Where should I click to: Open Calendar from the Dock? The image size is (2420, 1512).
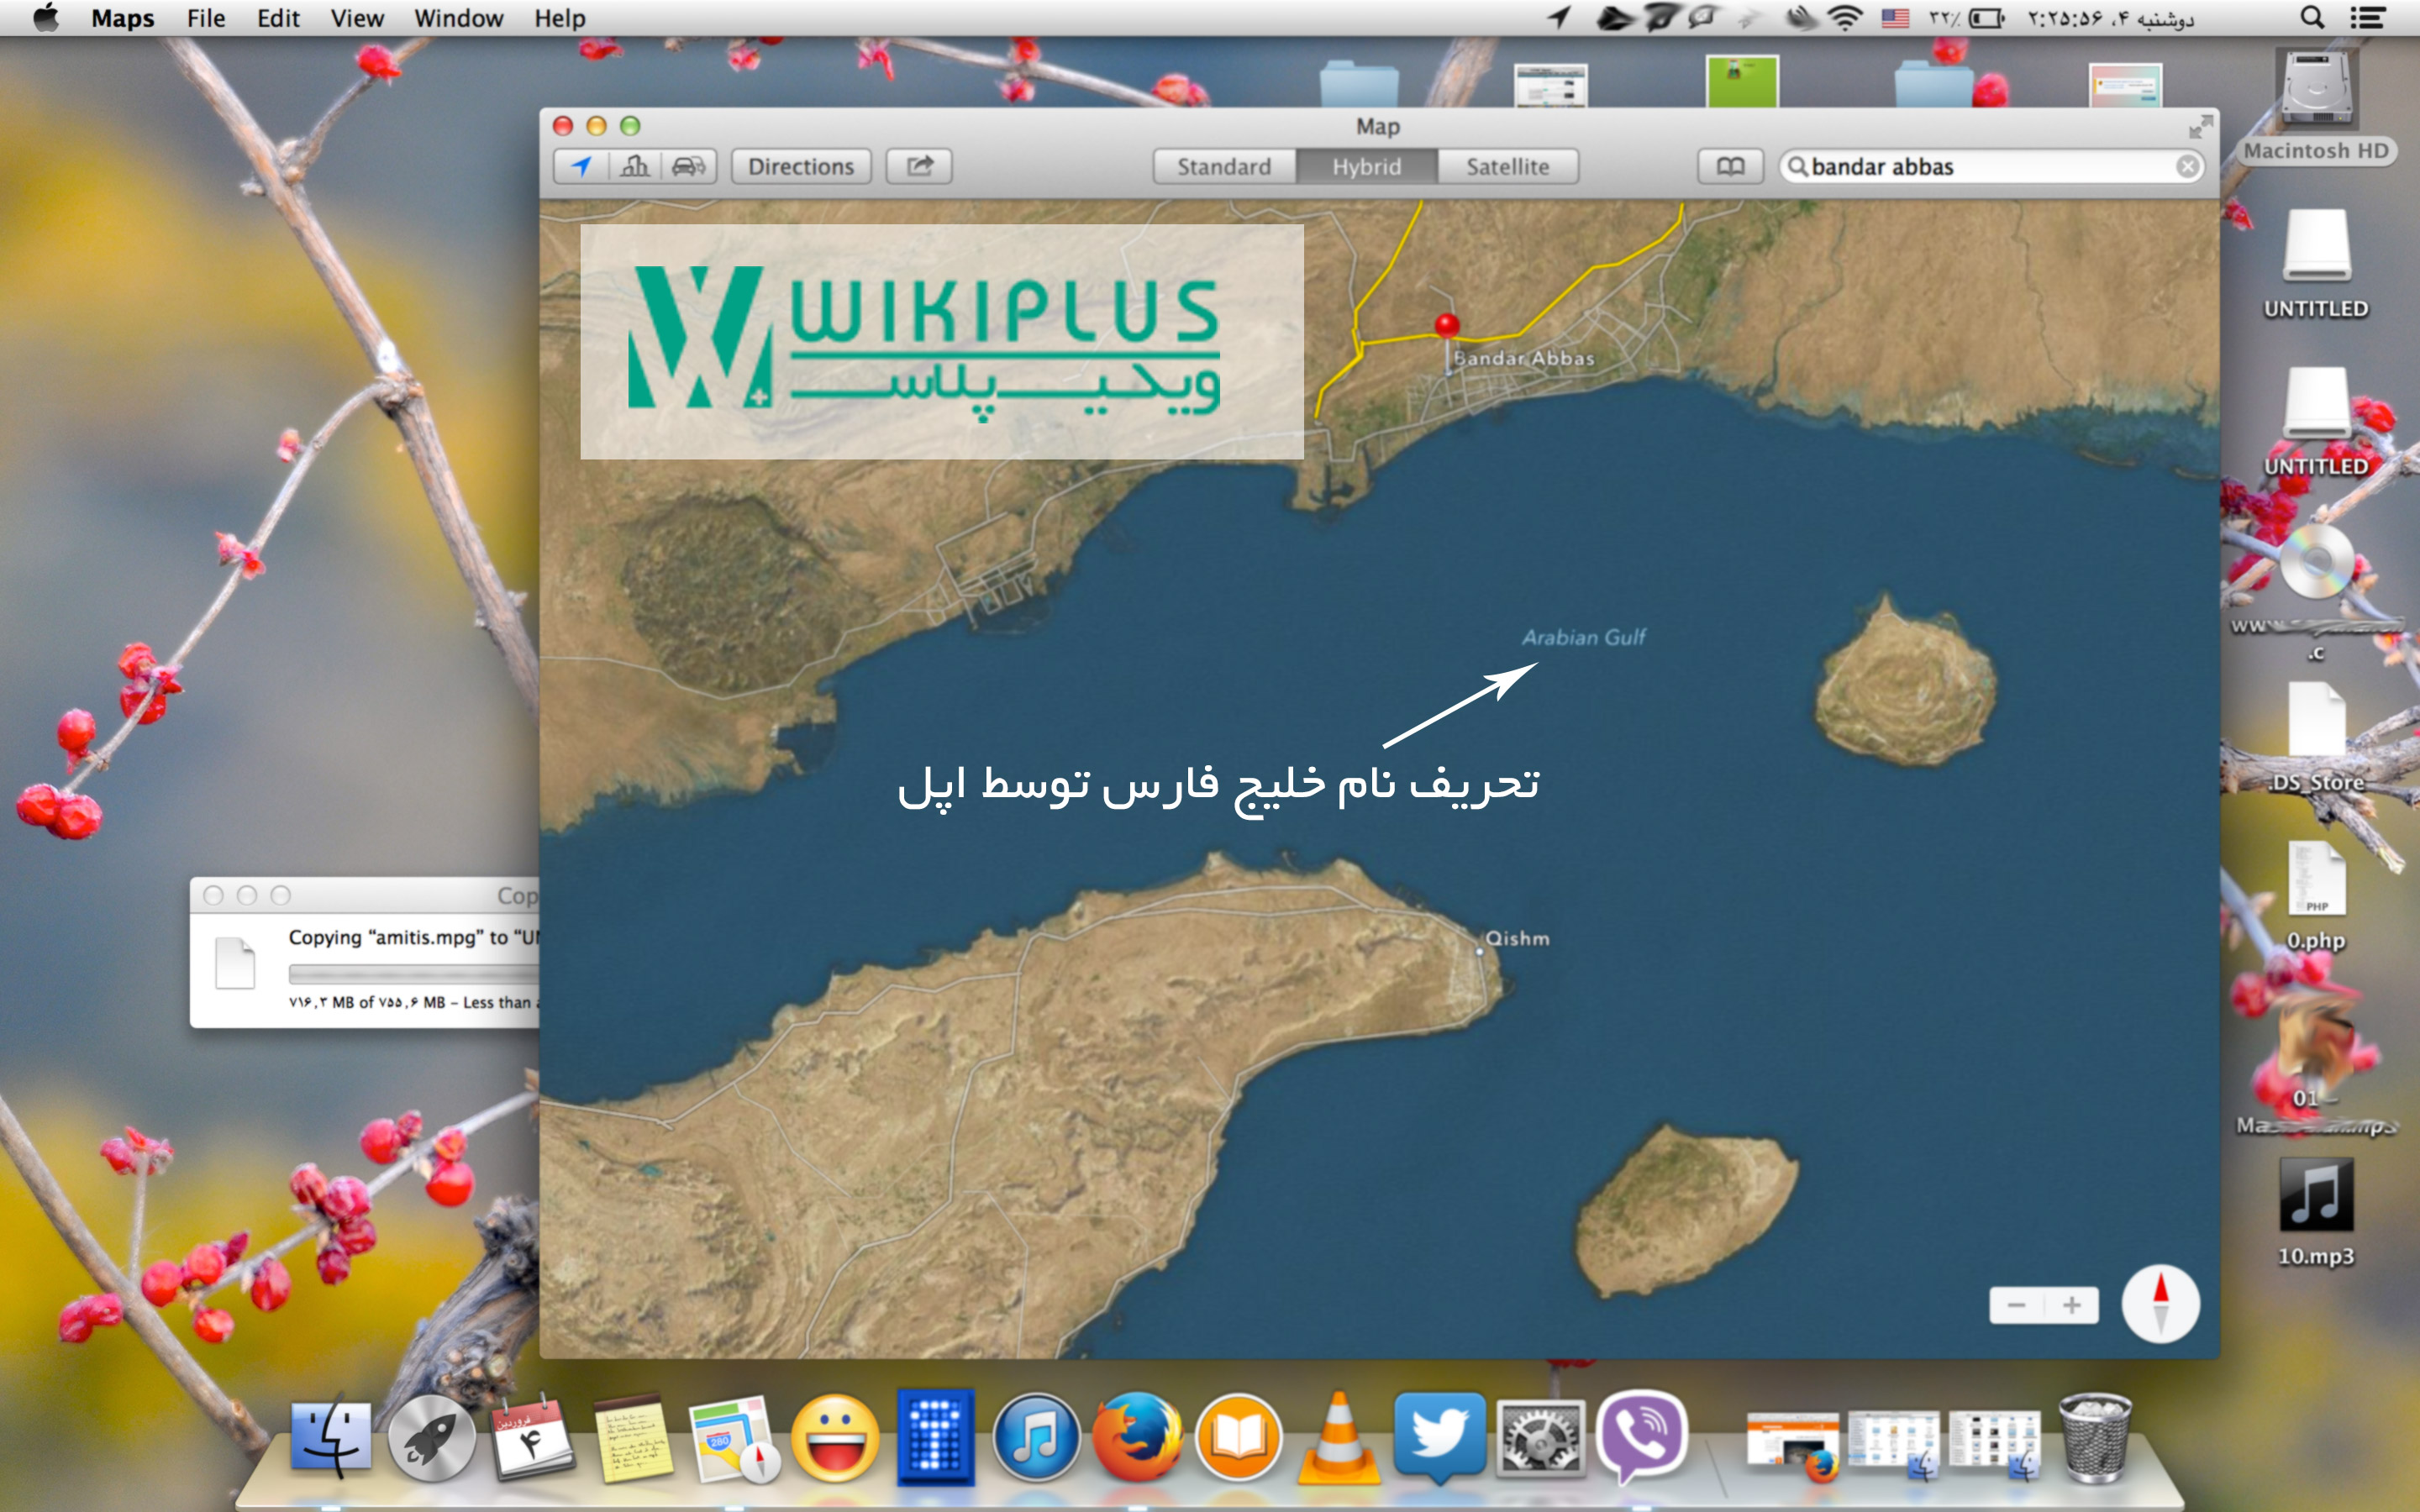[x=531, y=1437]
